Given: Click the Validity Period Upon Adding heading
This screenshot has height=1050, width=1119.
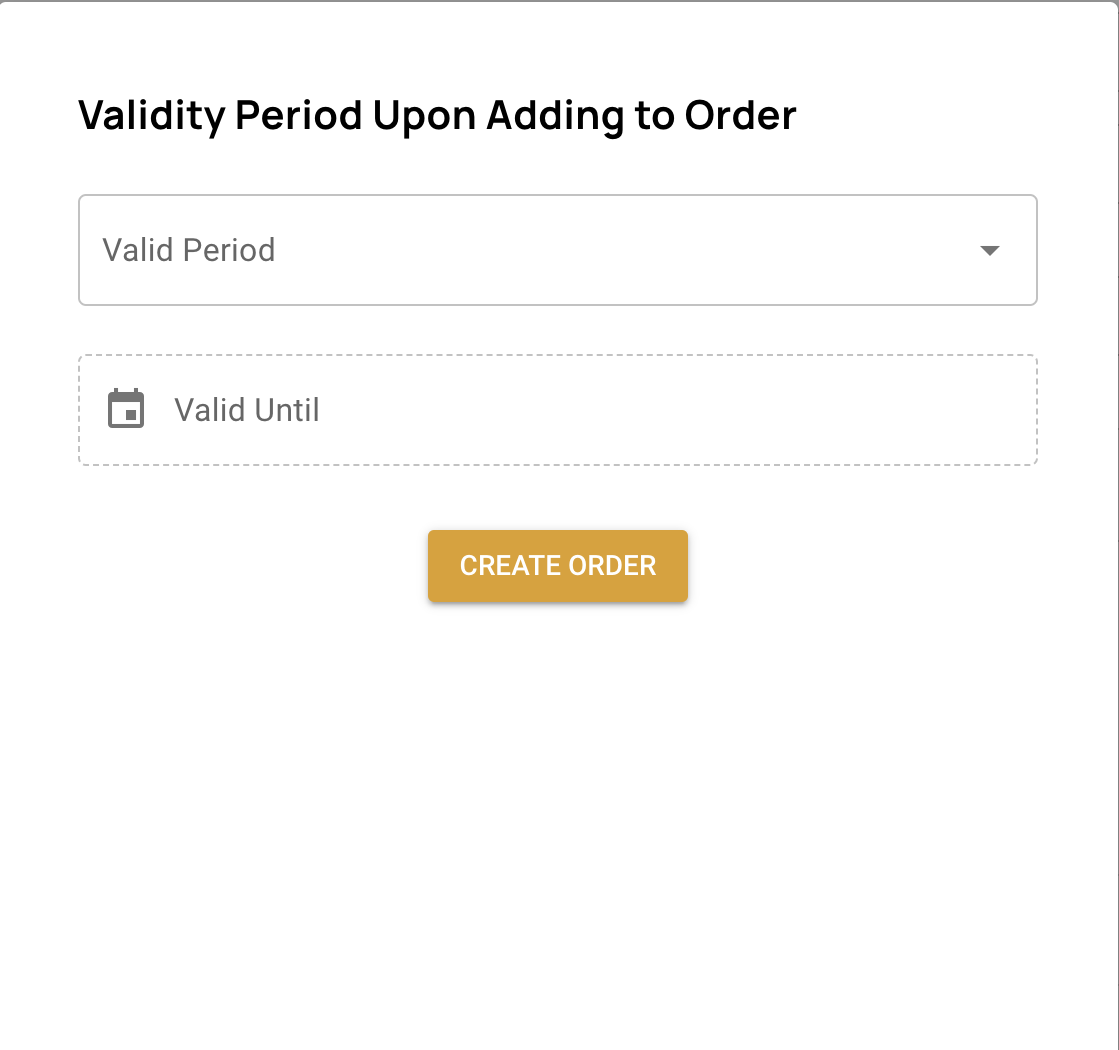Looking at the screenshot, I should [437, 116].
